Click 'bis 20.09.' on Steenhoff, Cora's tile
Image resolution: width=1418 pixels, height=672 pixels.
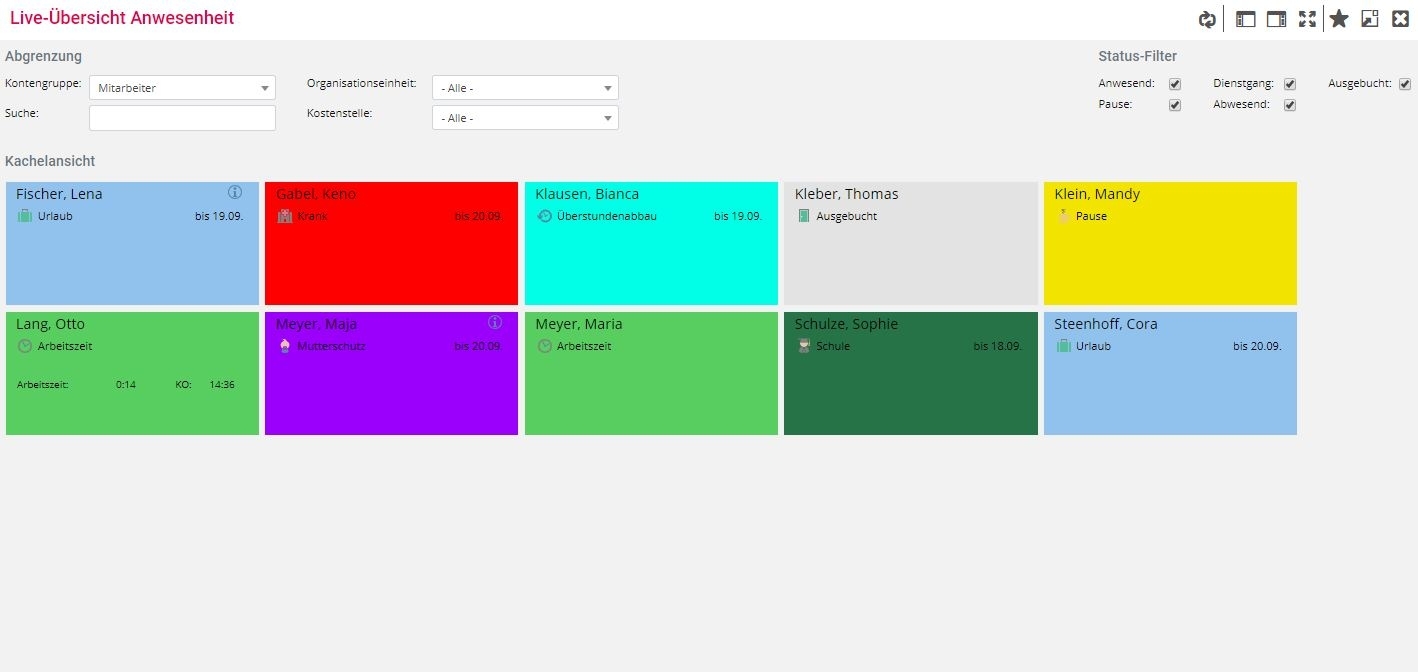[1257, 346]
